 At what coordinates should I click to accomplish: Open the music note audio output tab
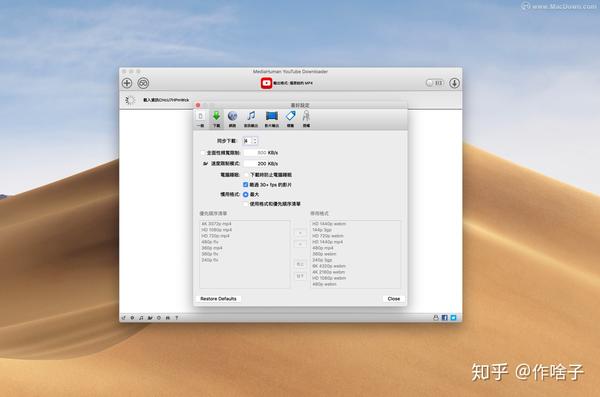(x=251, y=119)
